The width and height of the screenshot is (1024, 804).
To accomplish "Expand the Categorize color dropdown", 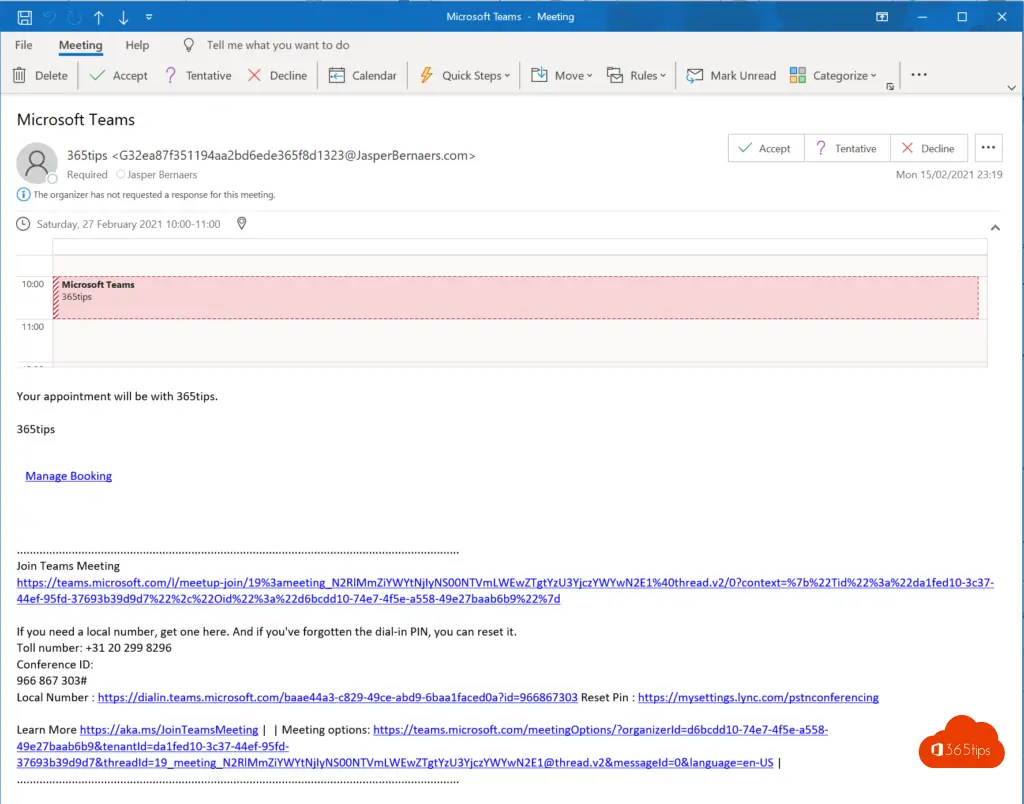I will [x=833, y=75].
